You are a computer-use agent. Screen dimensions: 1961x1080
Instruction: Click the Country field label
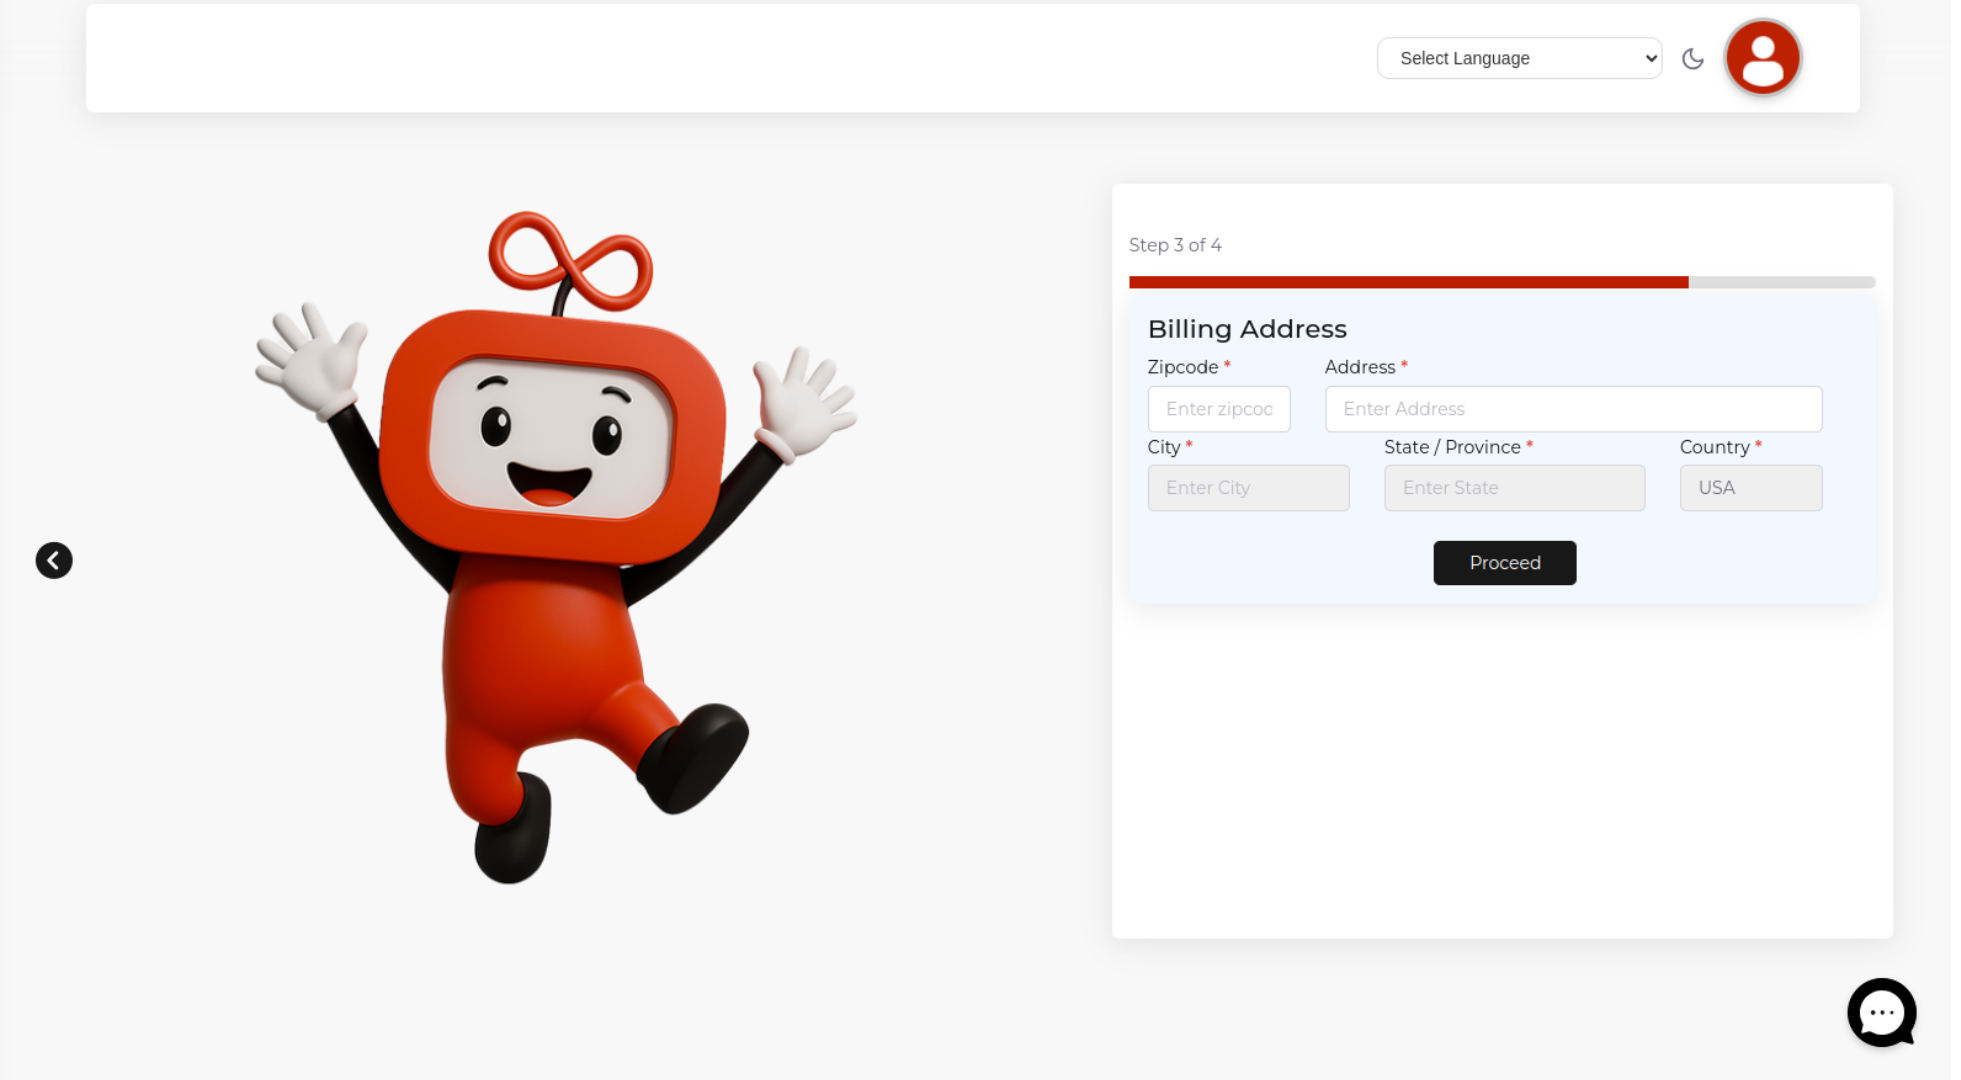(1713, 447)
